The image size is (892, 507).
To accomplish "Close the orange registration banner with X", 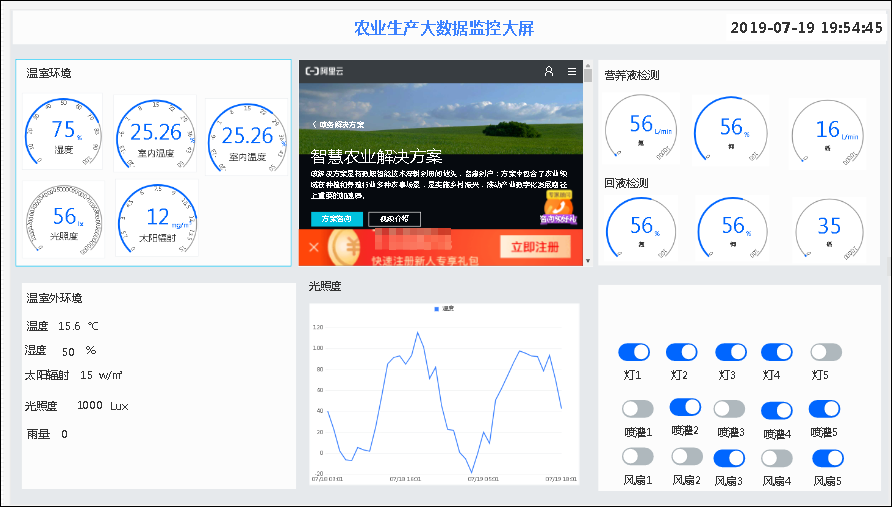I will tap(313, 248).
